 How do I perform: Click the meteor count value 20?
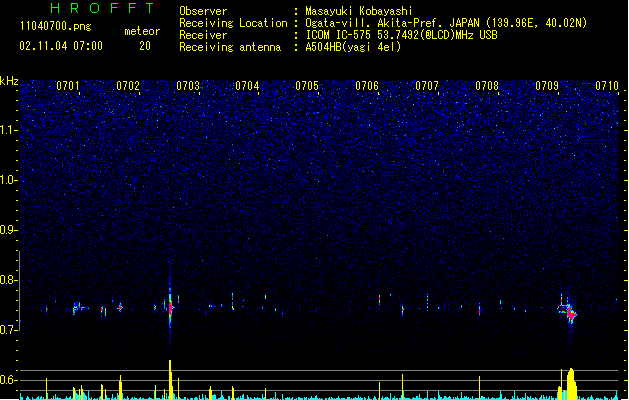coord(145,46)
